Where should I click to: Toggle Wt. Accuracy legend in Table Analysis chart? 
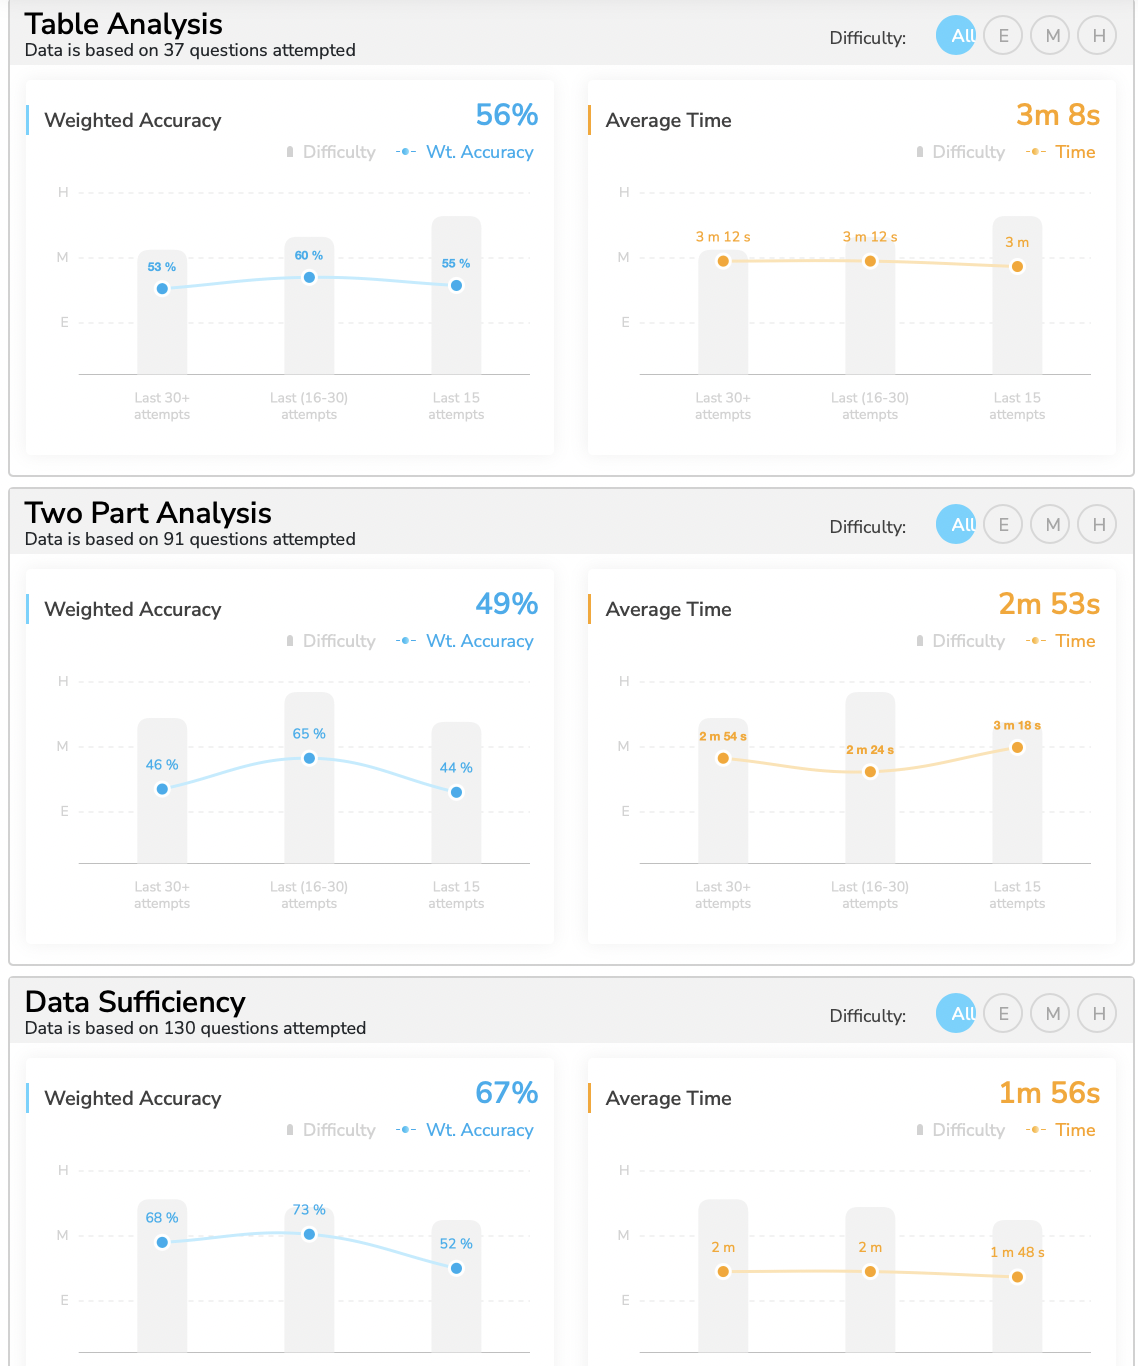click(466, 152)
